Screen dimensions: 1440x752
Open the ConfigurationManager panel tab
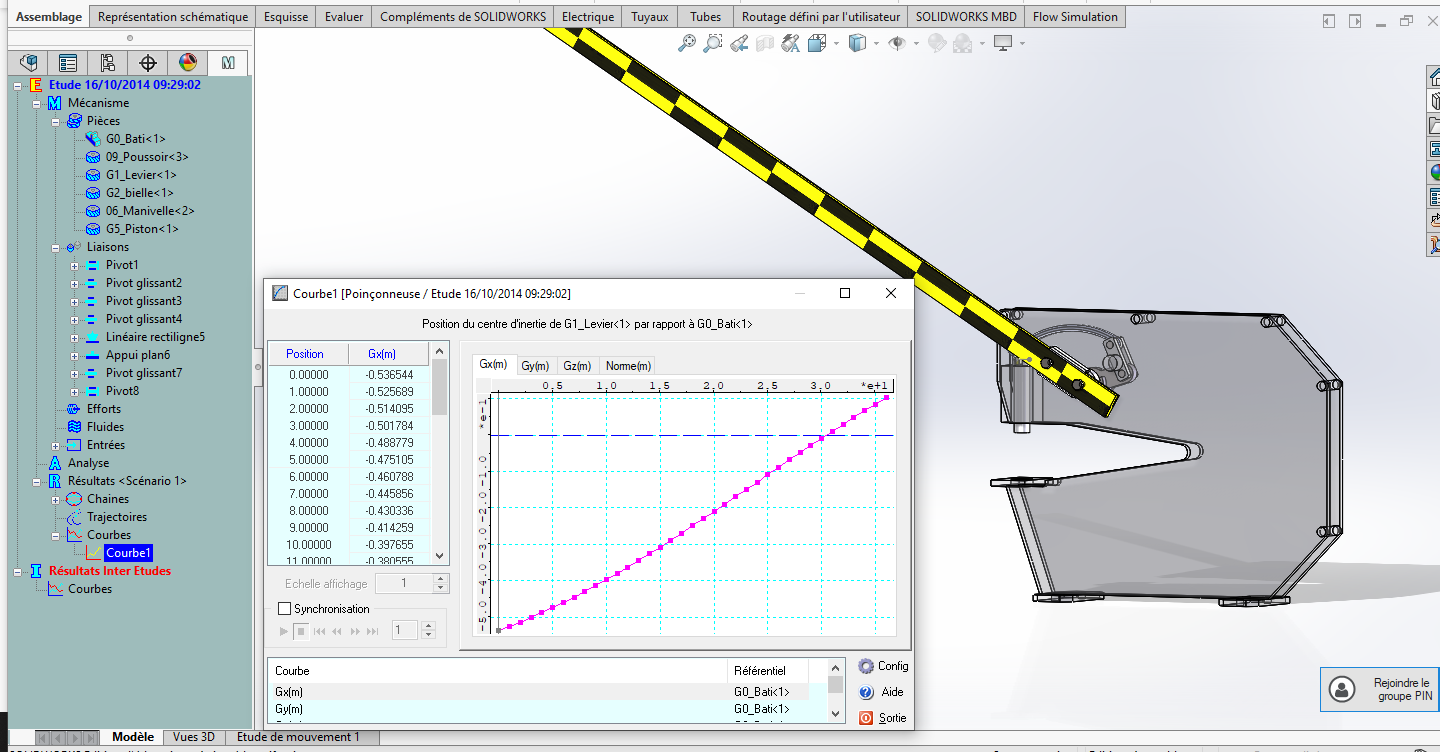click(108, 63)
